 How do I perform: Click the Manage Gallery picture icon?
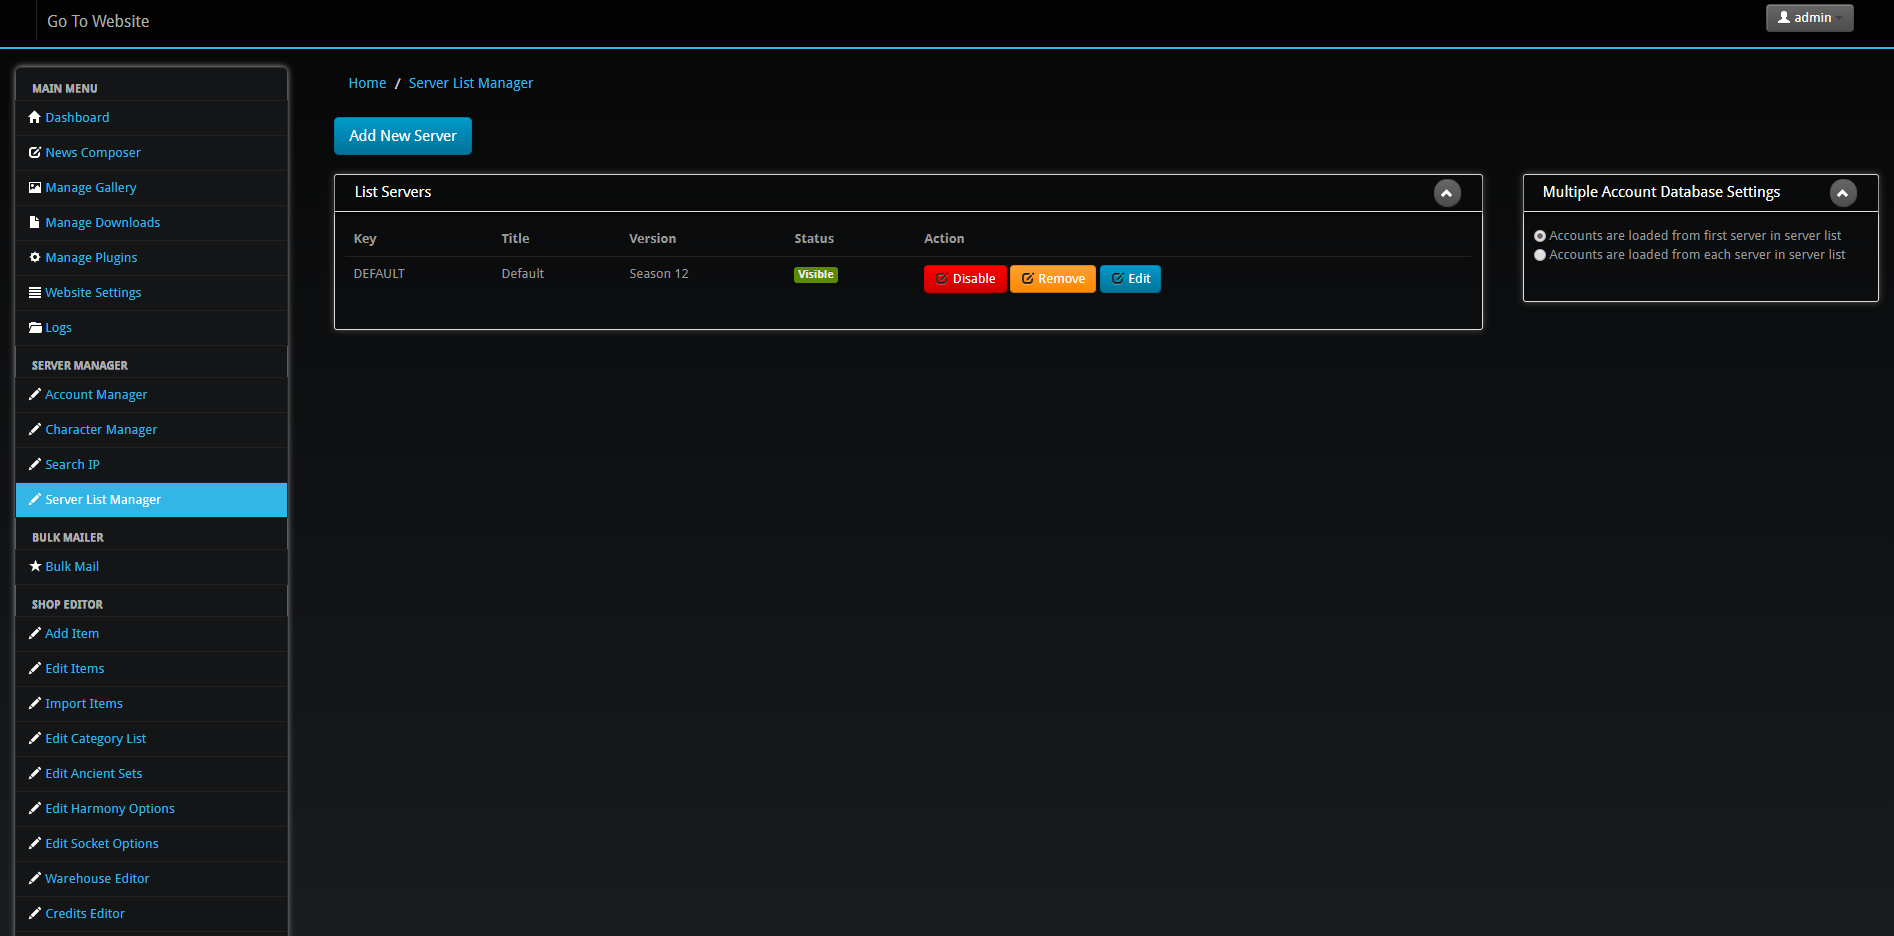[x=35, y=187]
